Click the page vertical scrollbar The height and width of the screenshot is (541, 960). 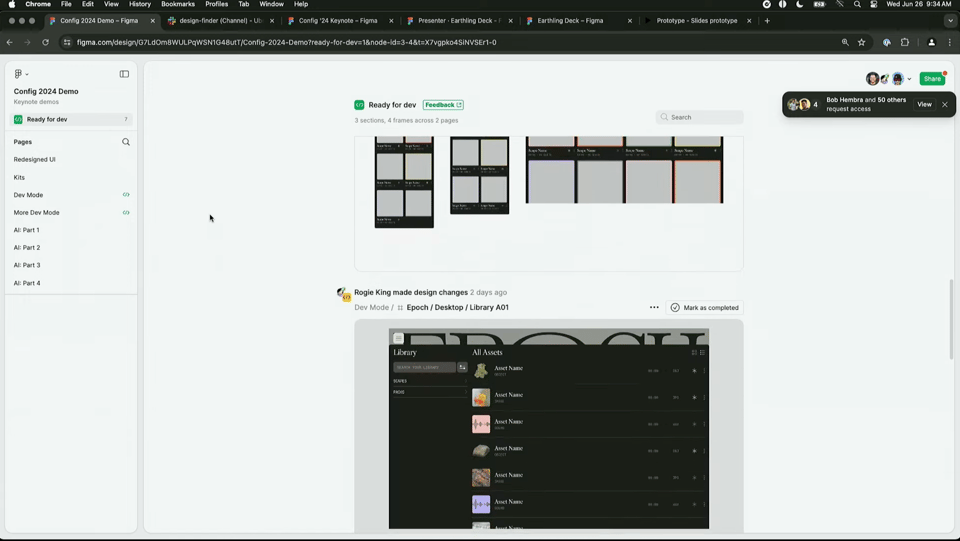click(951, 319)
